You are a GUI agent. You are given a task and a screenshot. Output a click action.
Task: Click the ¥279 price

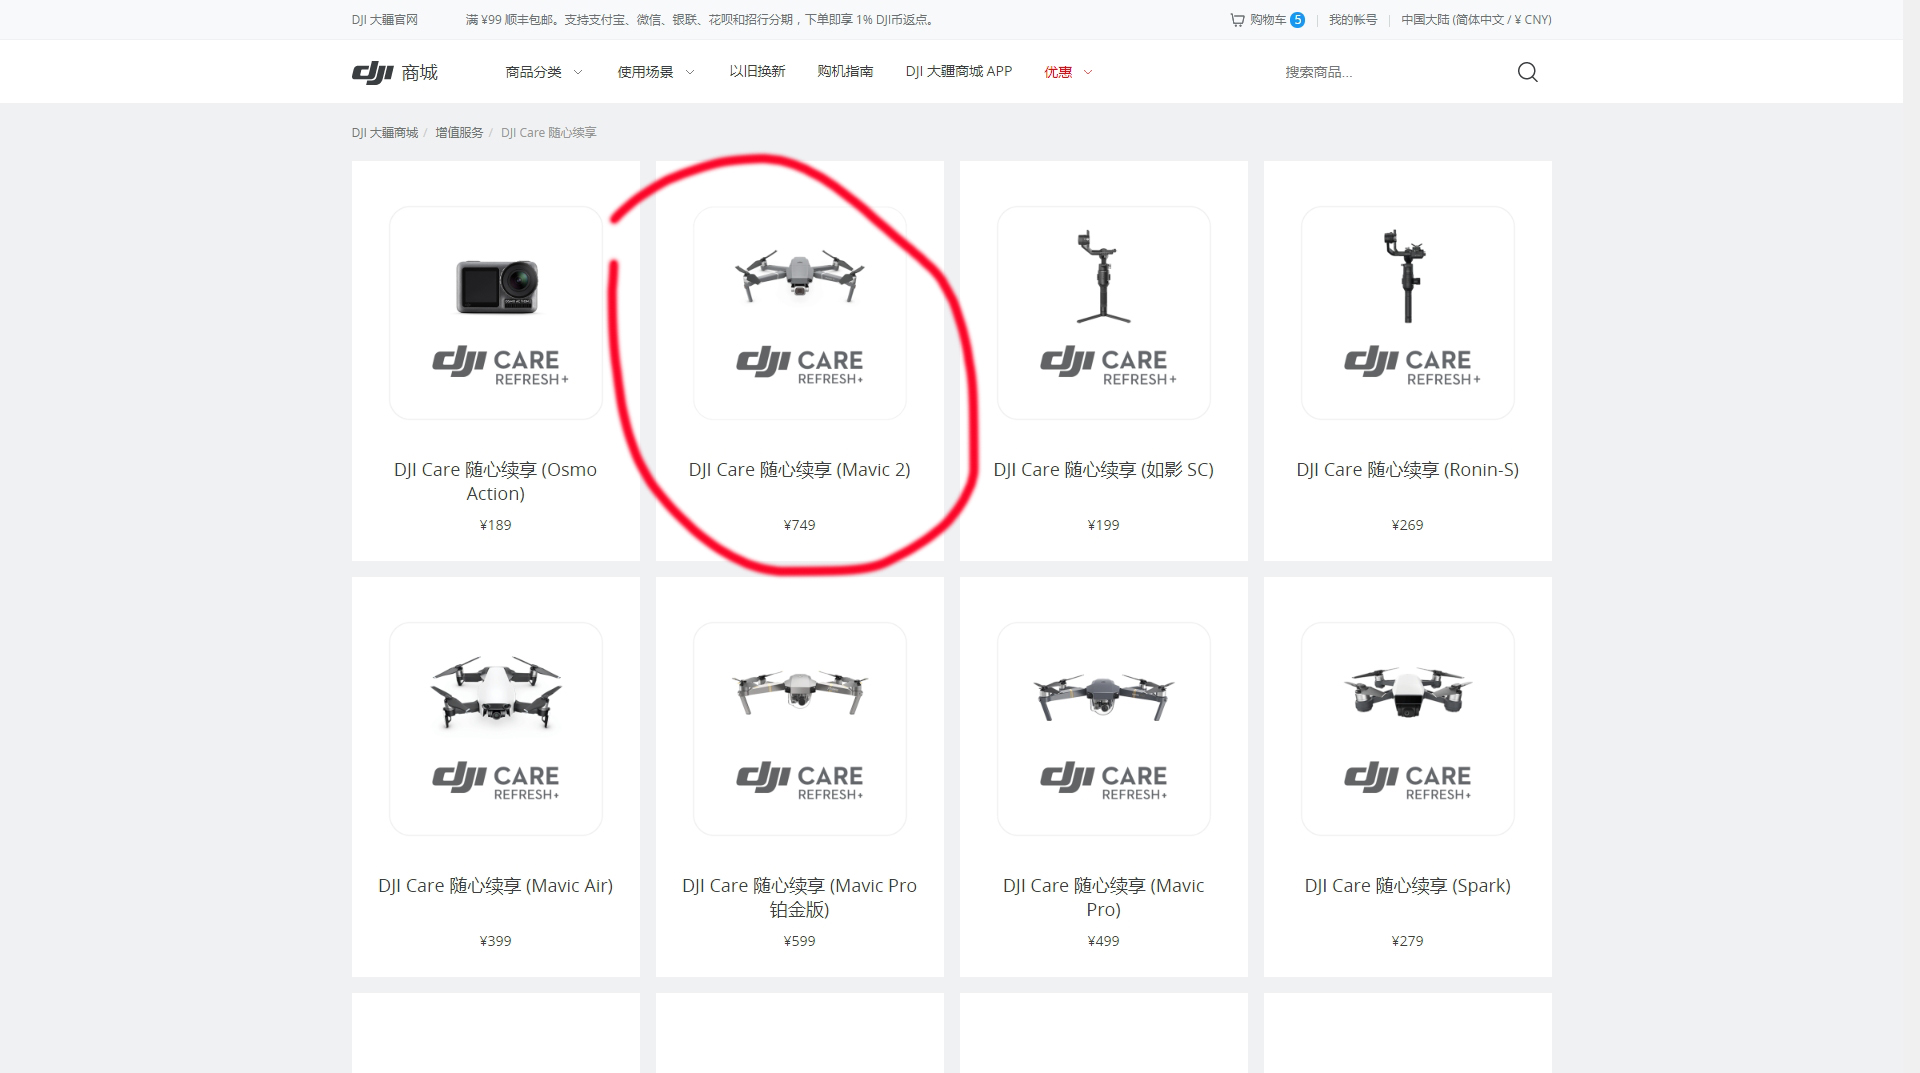click(x=1408, y=941)
